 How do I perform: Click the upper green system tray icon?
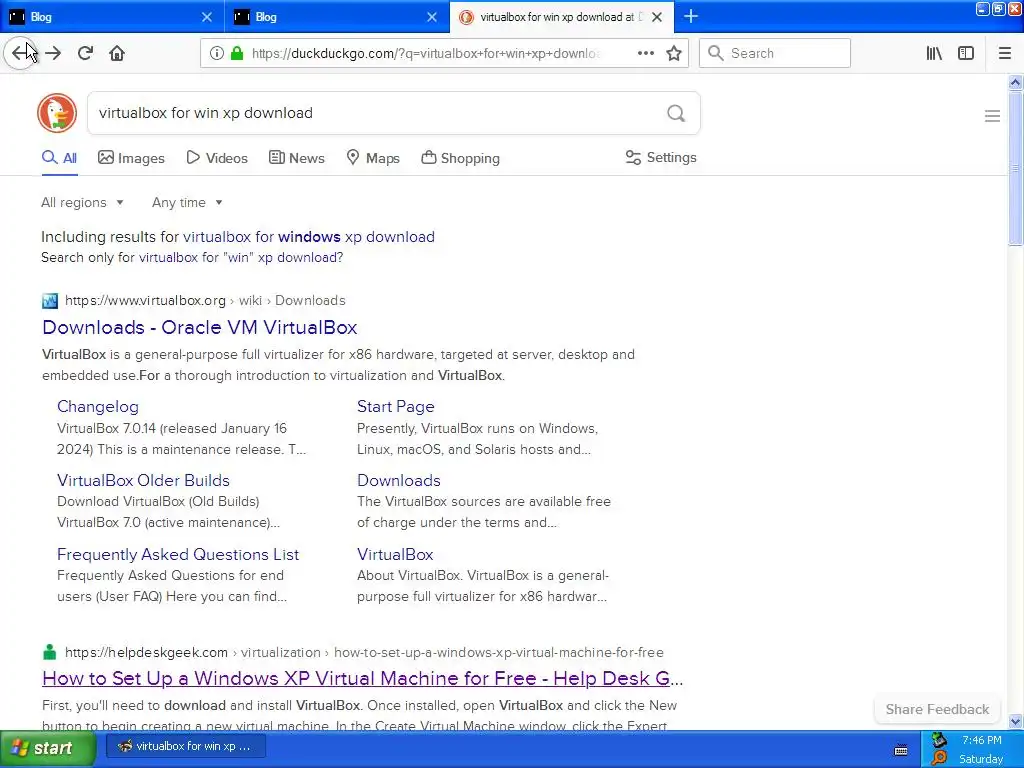(939, 740)
